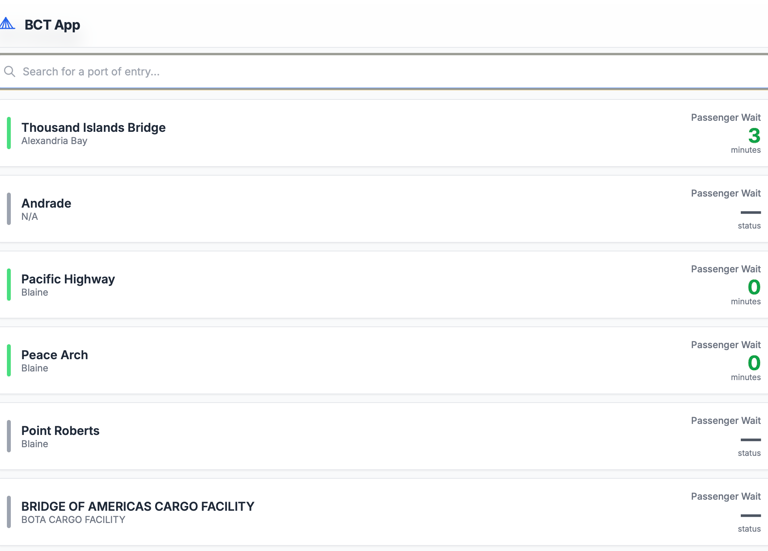Click the Andrade passenger wait status dash
This screenshot has height=551, width=768.
click(x=750, y=212)
